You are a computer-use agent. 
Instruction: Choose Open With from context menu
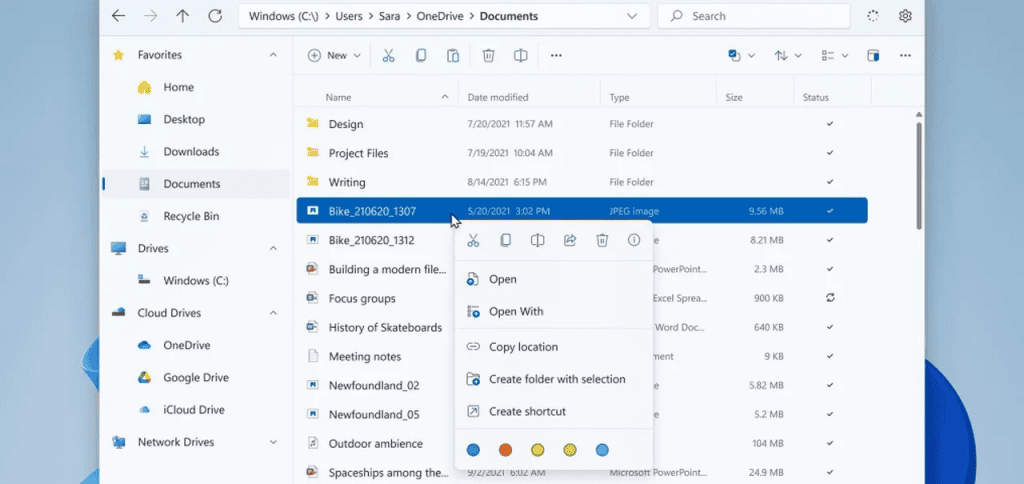516,312
